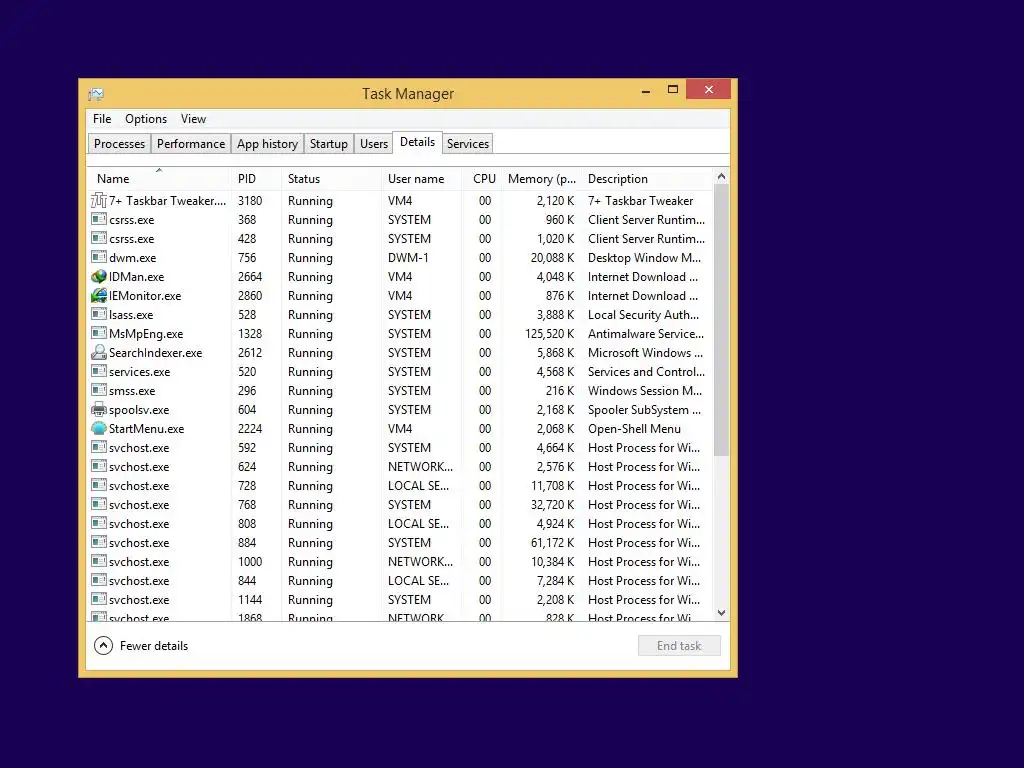Select the IDMan.exe process name
This screenshot has height=768, width=1024.
point(136,277)
